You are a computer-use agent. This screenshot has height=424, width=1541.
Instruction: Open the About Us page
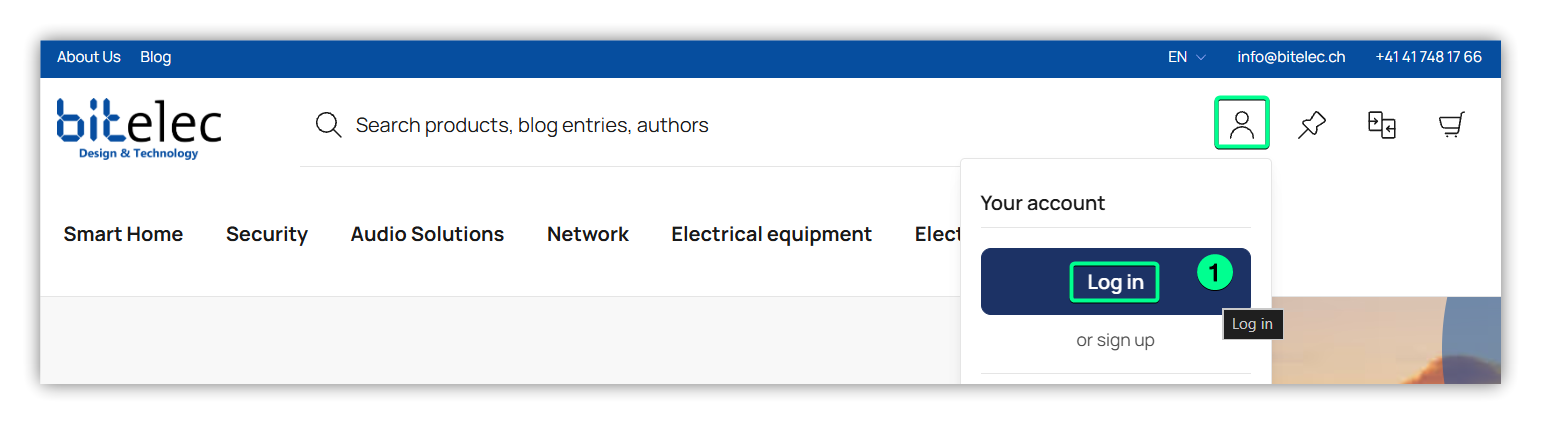point(89,57)
